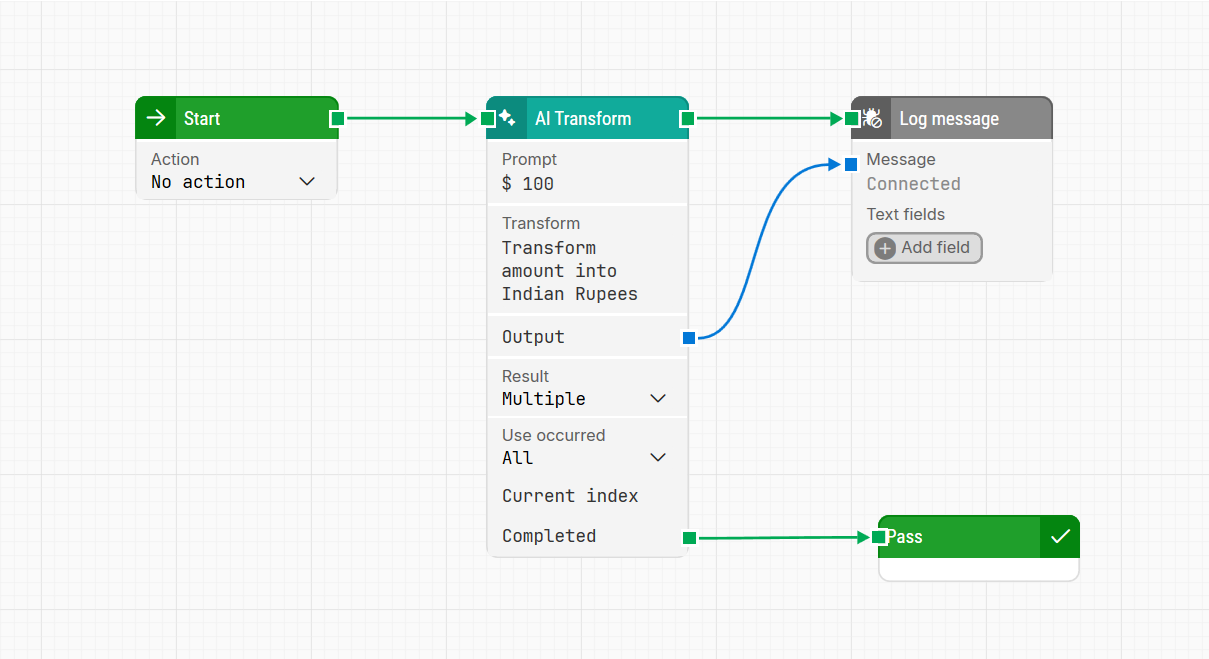This screenshot has height=659, width=1209.
Task: Click the AI Transform right output port
Action: 687,118
